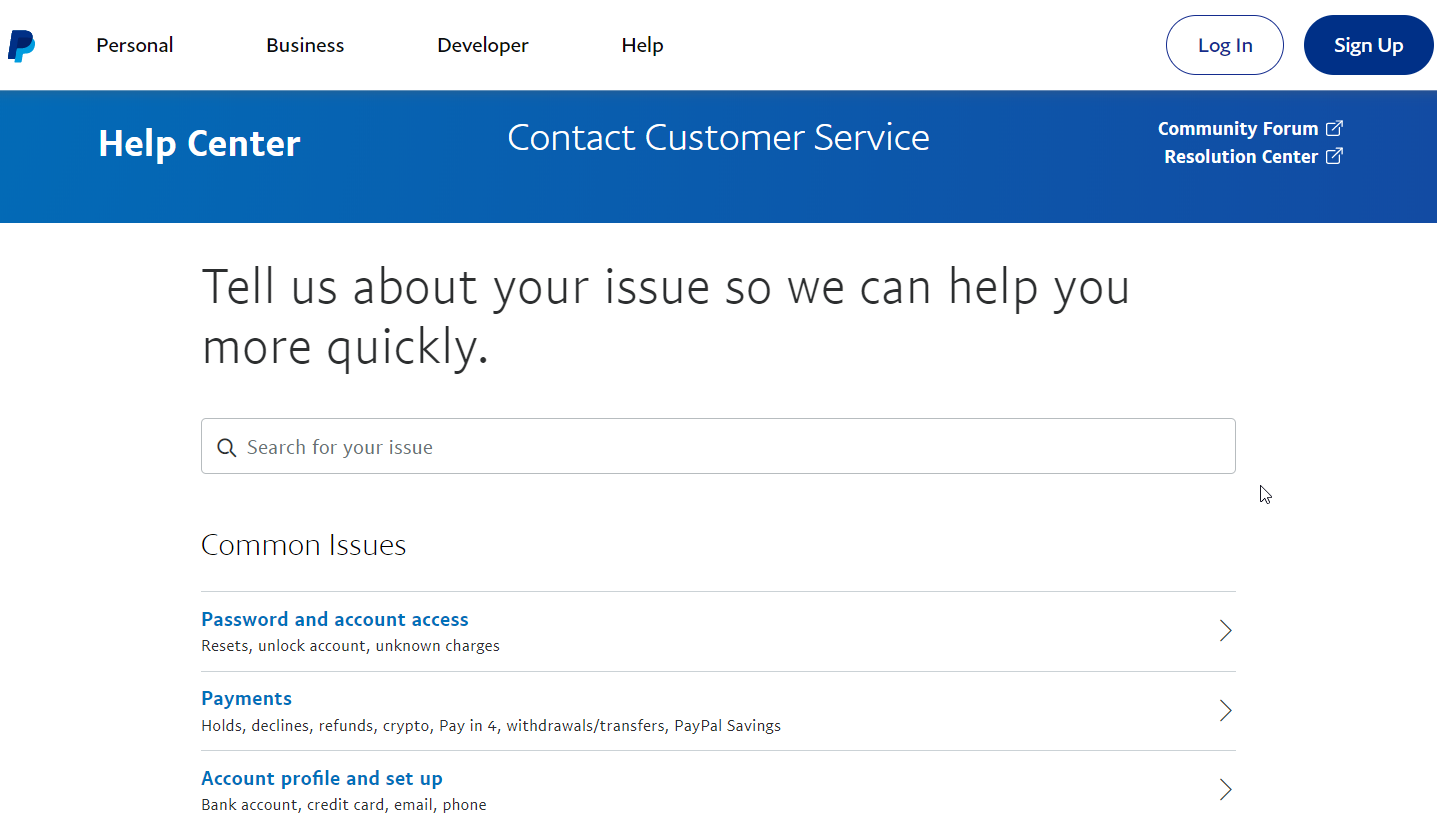Viewport: 1437px width, 827px height.
Task: Open the Help menu
Action: click(642, 45)
